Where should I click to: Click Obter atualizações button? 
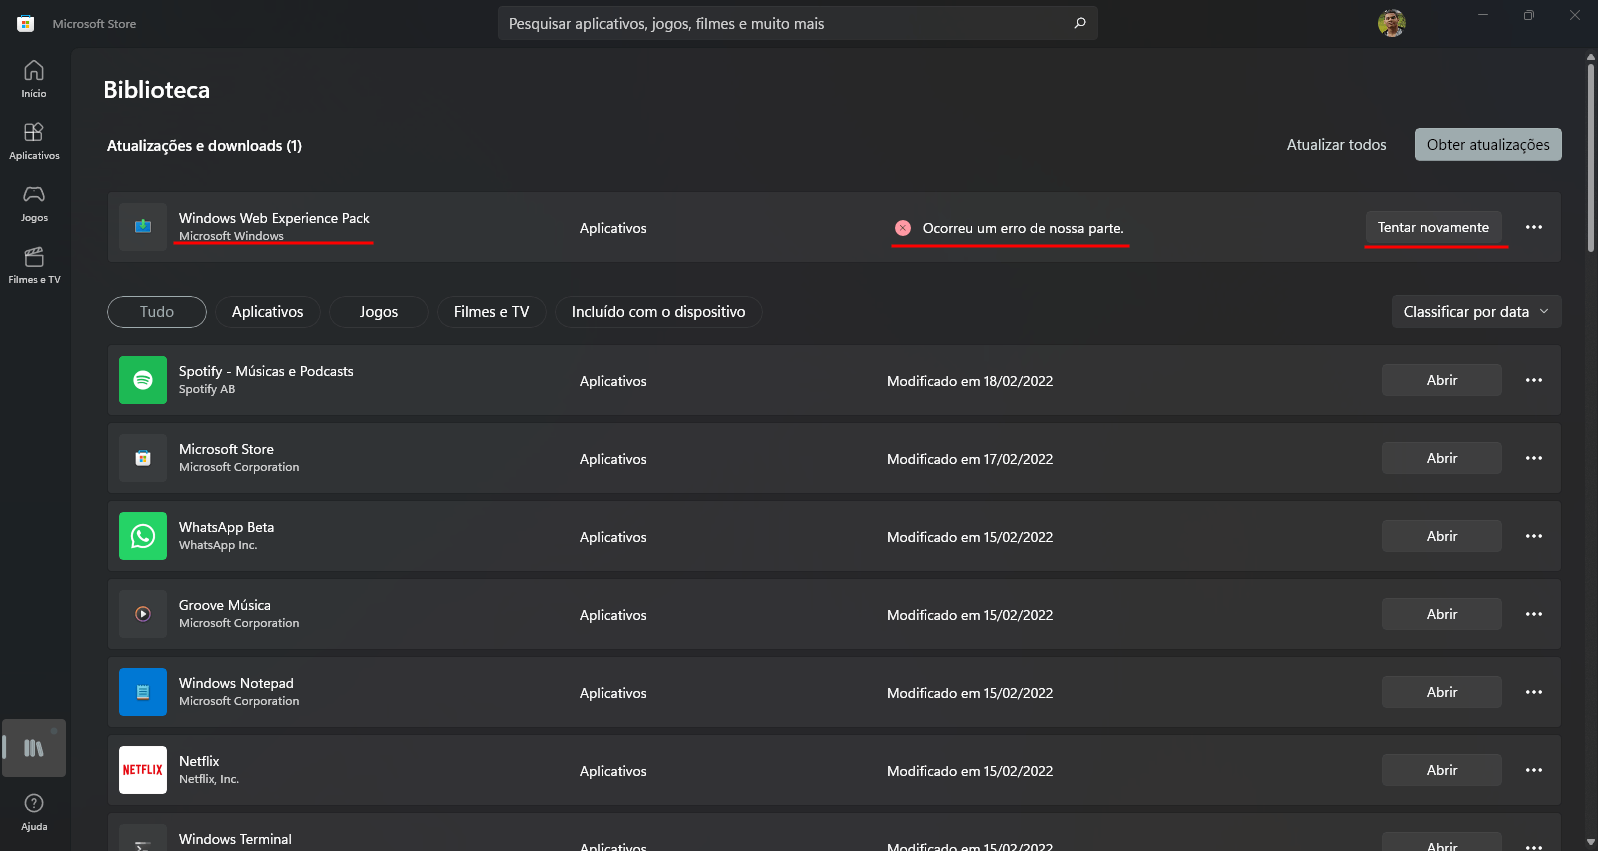tap(1488, 144)
